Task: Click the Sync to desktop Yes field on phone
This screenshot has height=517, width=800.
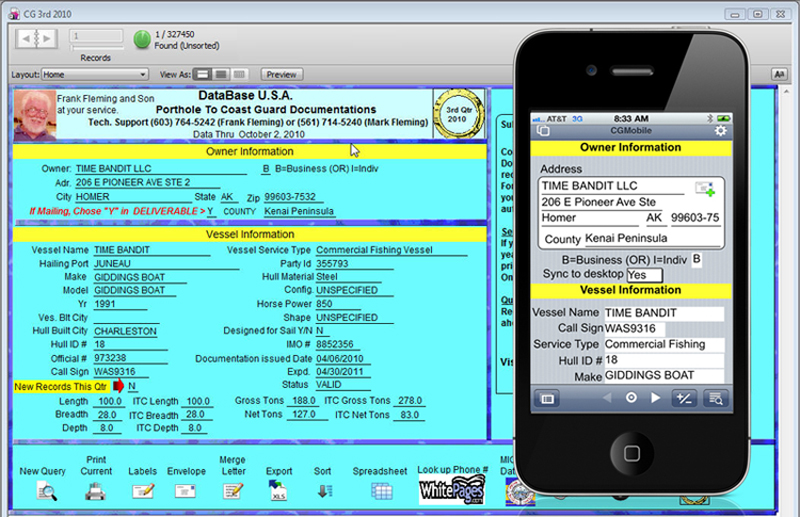Action: click(644, 275)
